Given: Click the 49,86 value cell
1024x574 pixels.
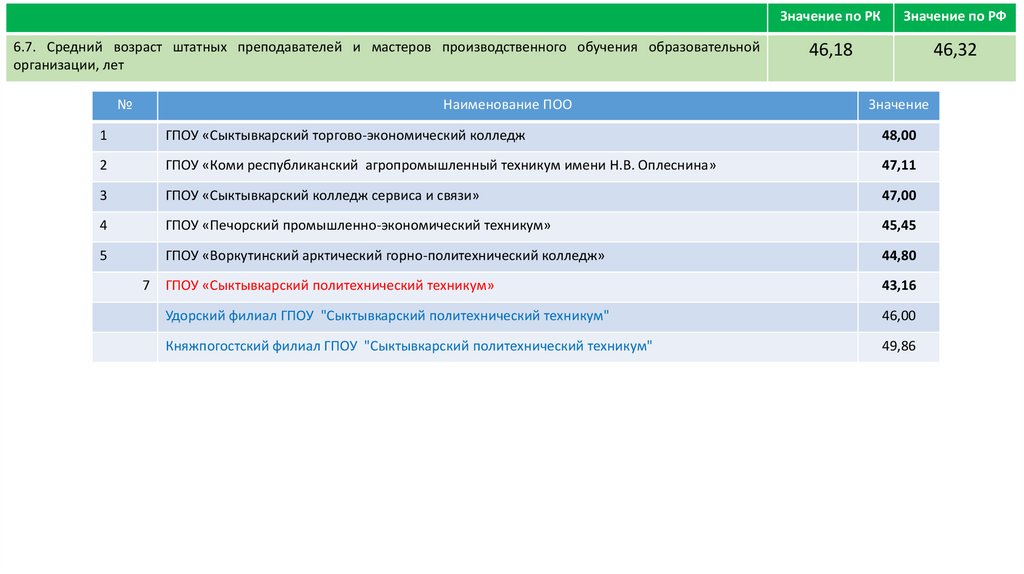Looking at the screenshot, I should [898, 346].
